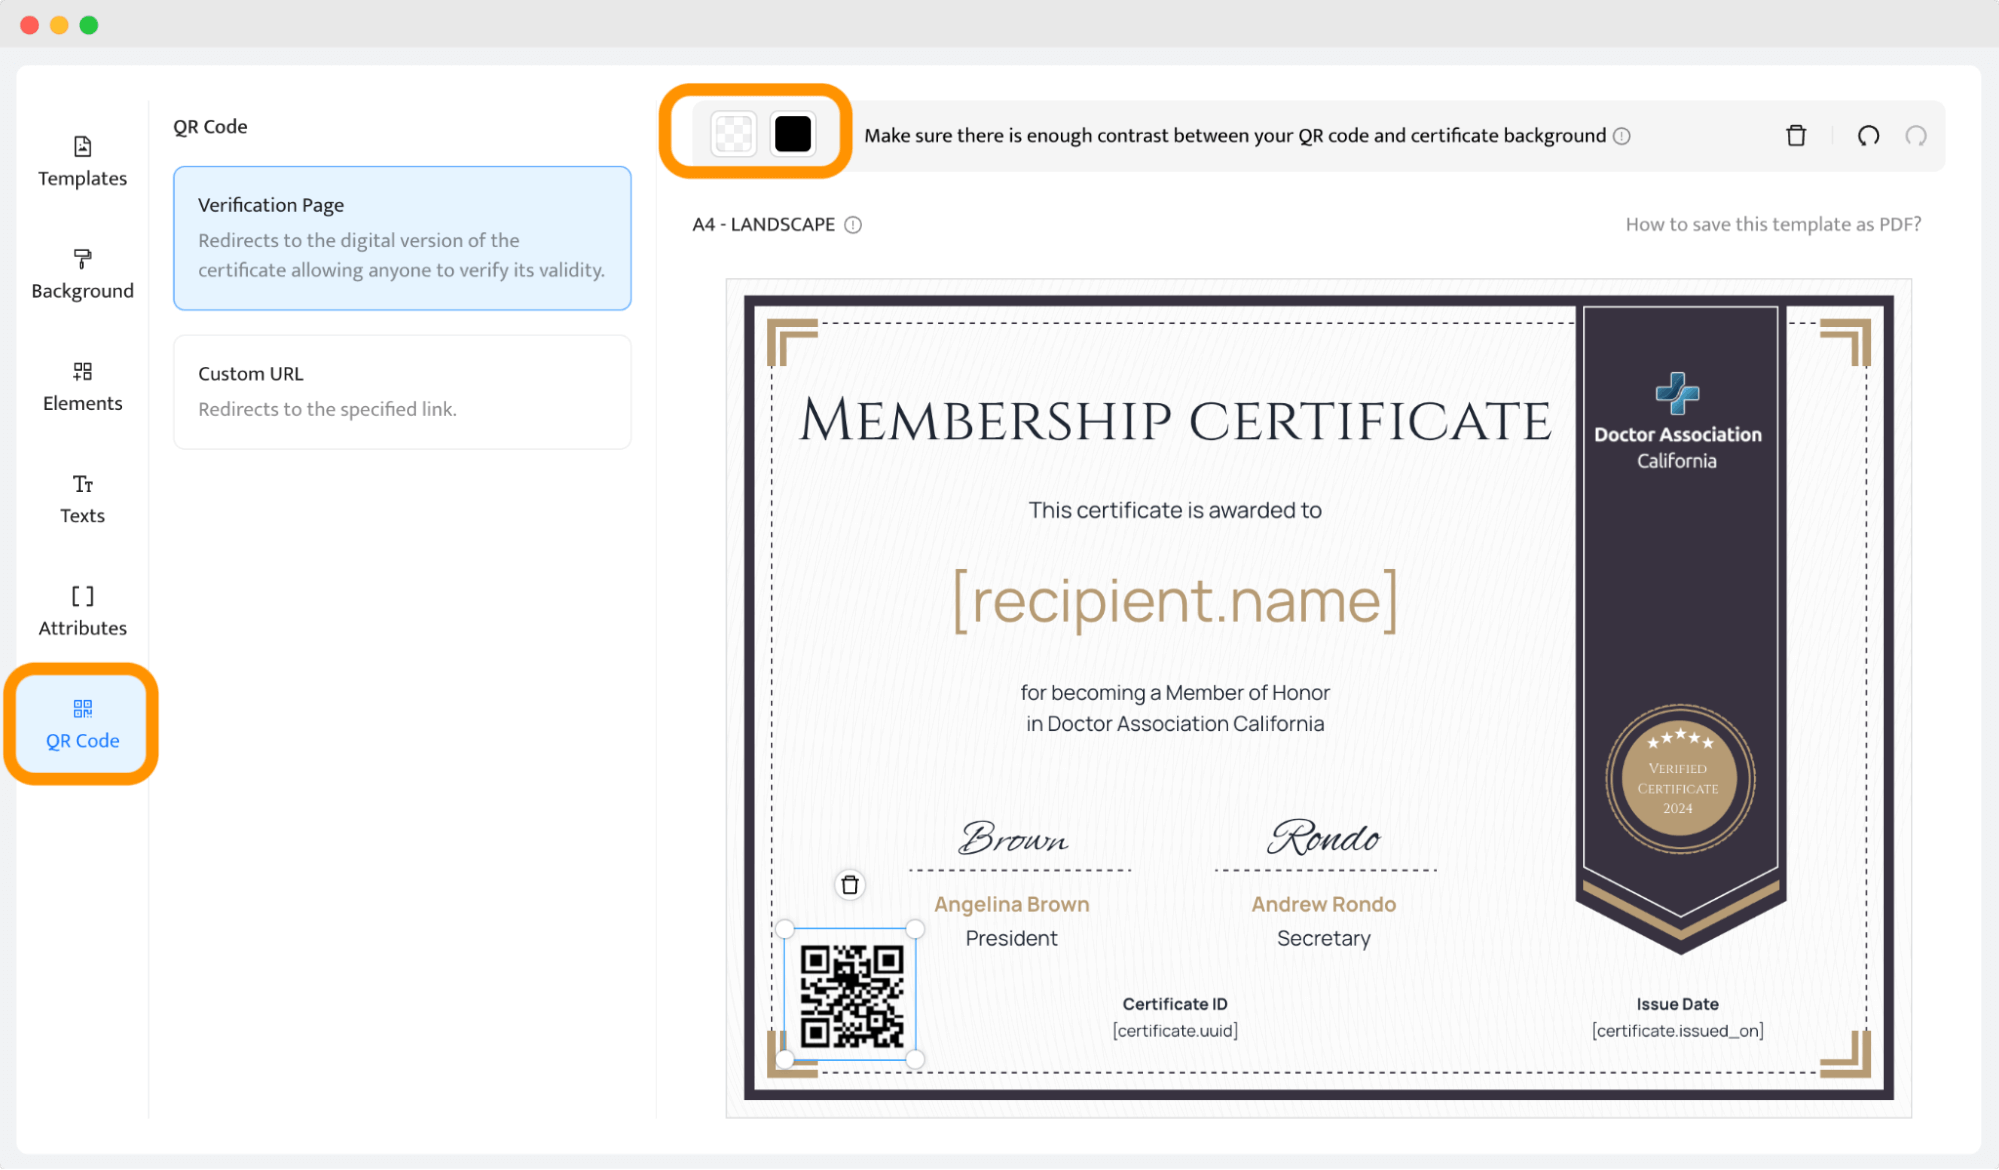
Task: Open the Texts sidebar section
Action: (x=82, y=499)
